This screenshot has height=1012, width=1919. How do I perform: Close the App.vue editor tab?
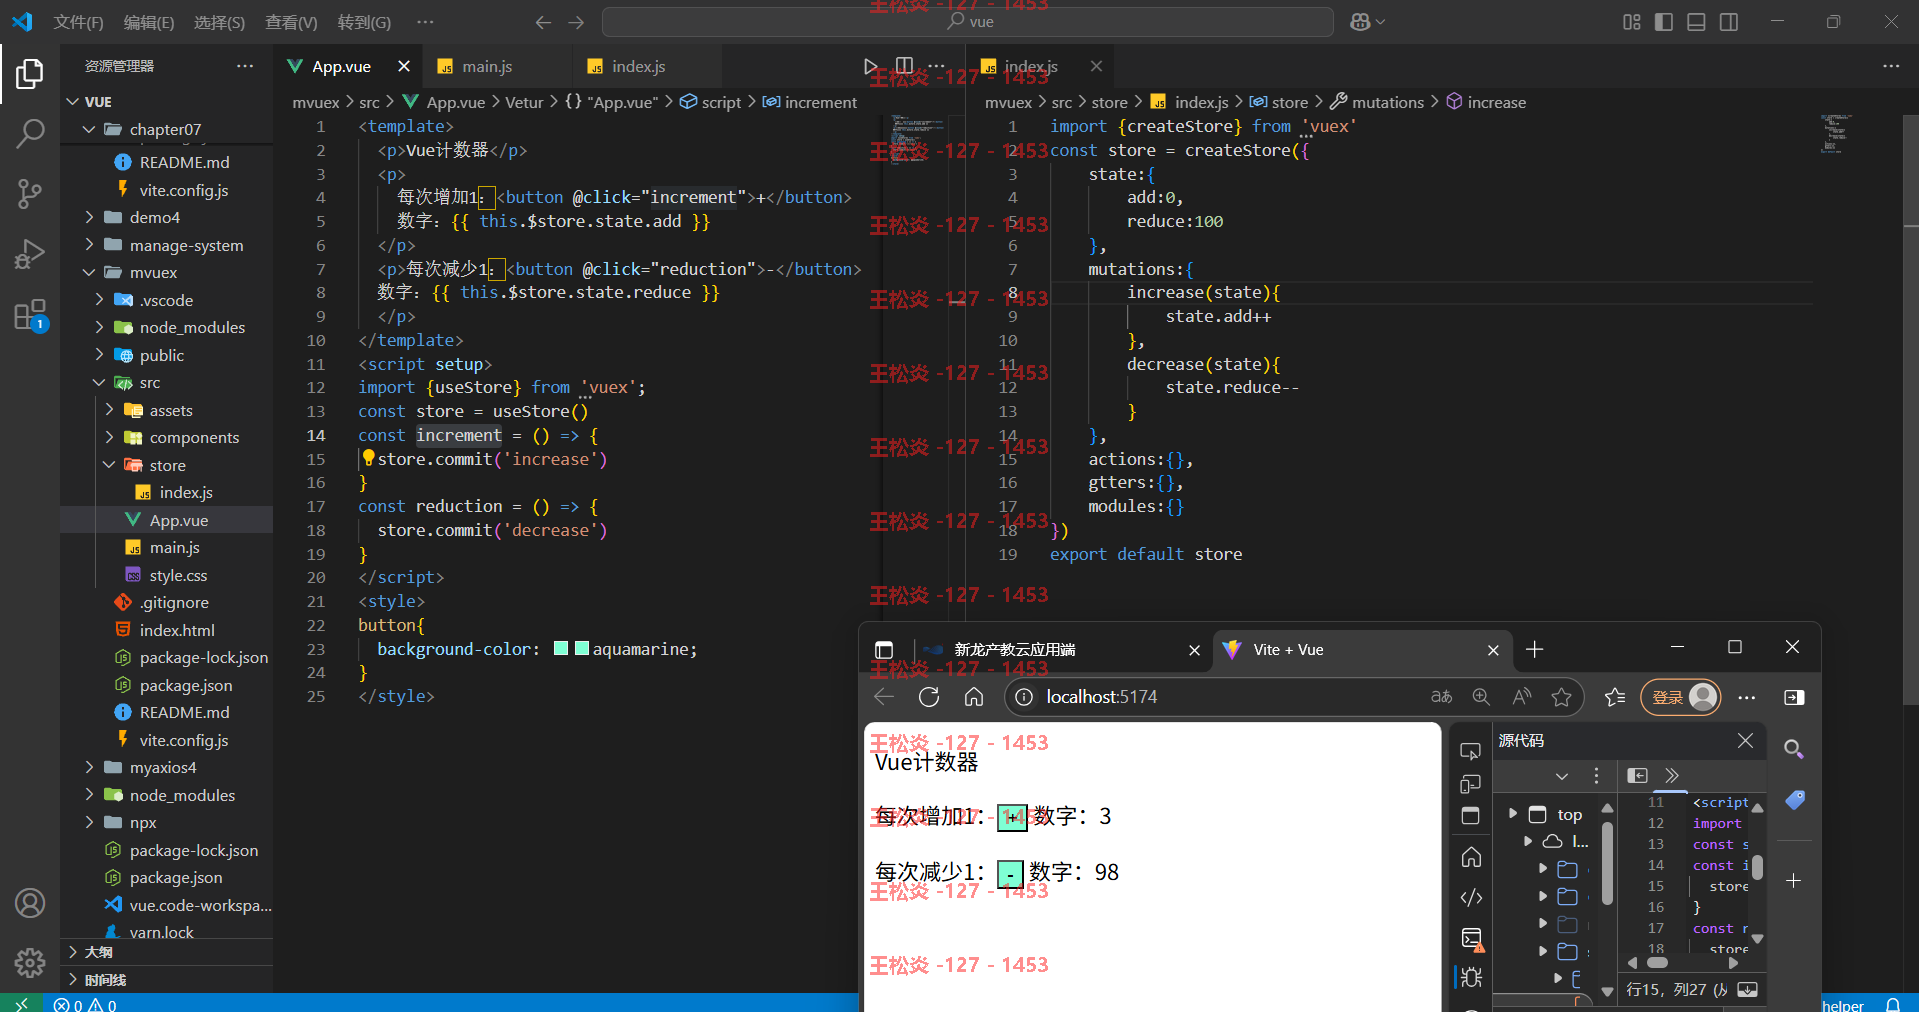click(x=404, y=66)
